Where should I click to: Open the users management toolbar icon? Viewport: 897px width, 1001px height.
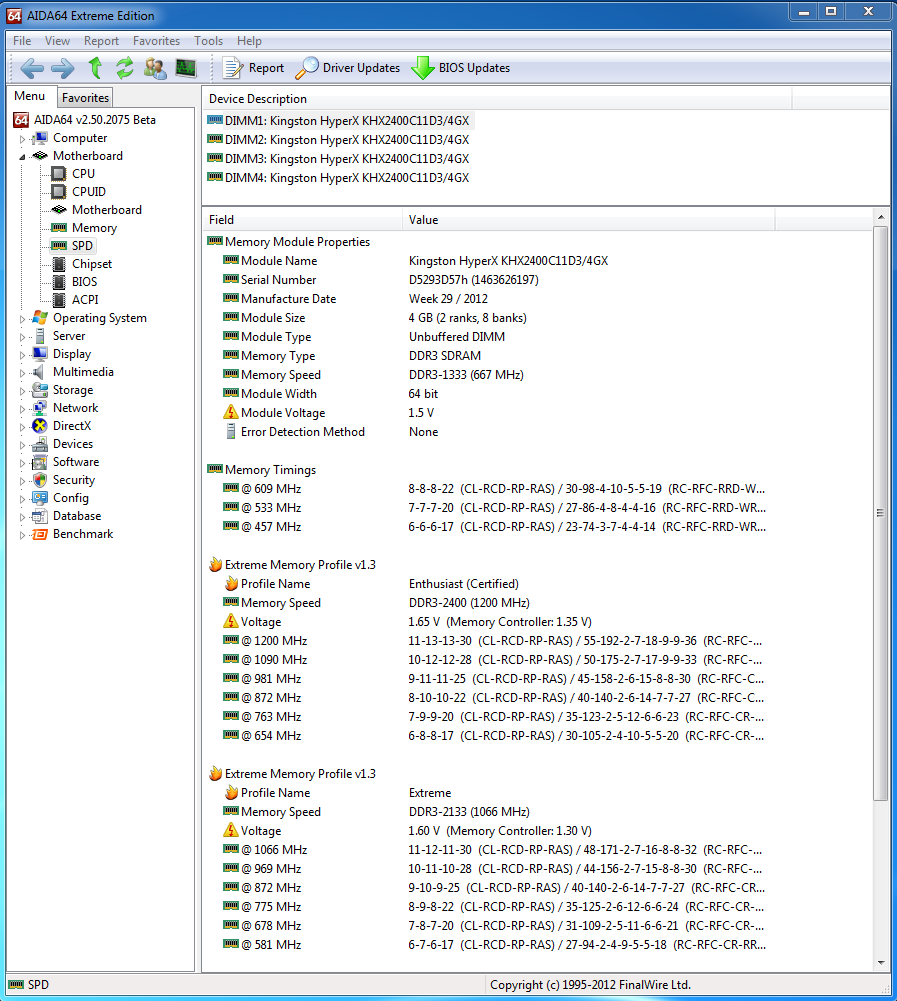click(x=155, y=68)
